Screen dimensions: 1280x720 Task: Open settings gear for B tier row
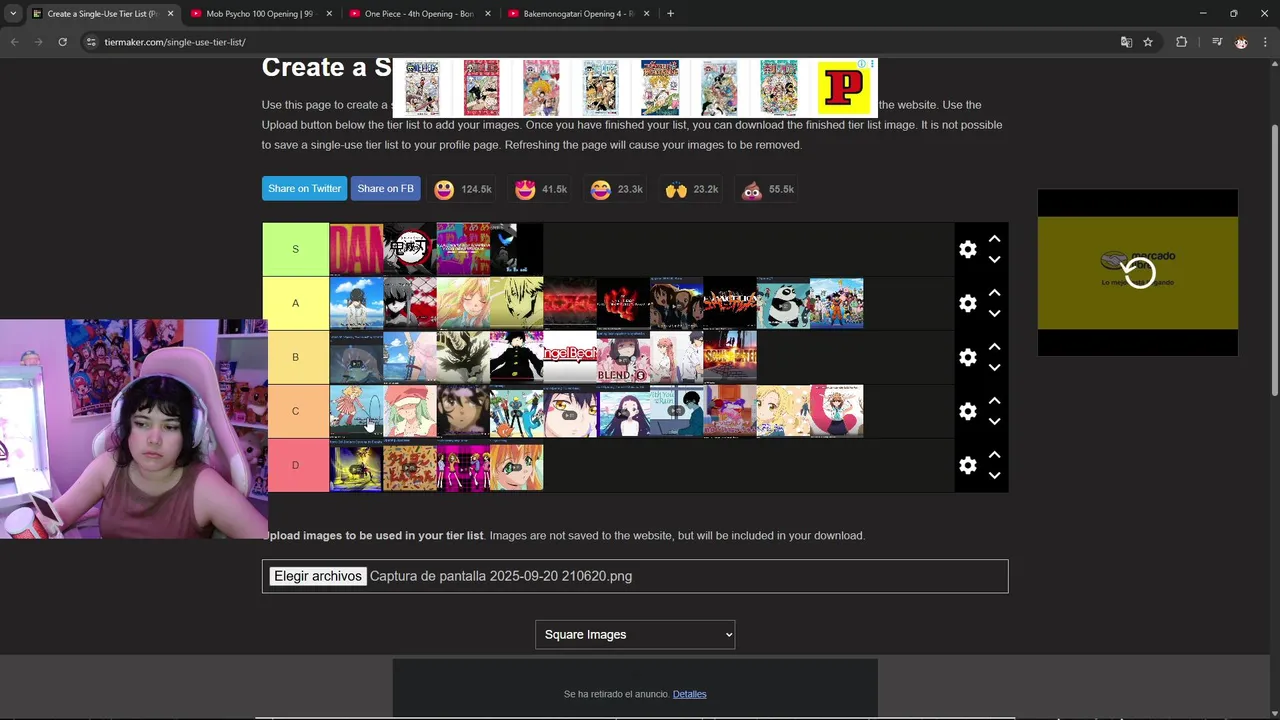(967, 357)
